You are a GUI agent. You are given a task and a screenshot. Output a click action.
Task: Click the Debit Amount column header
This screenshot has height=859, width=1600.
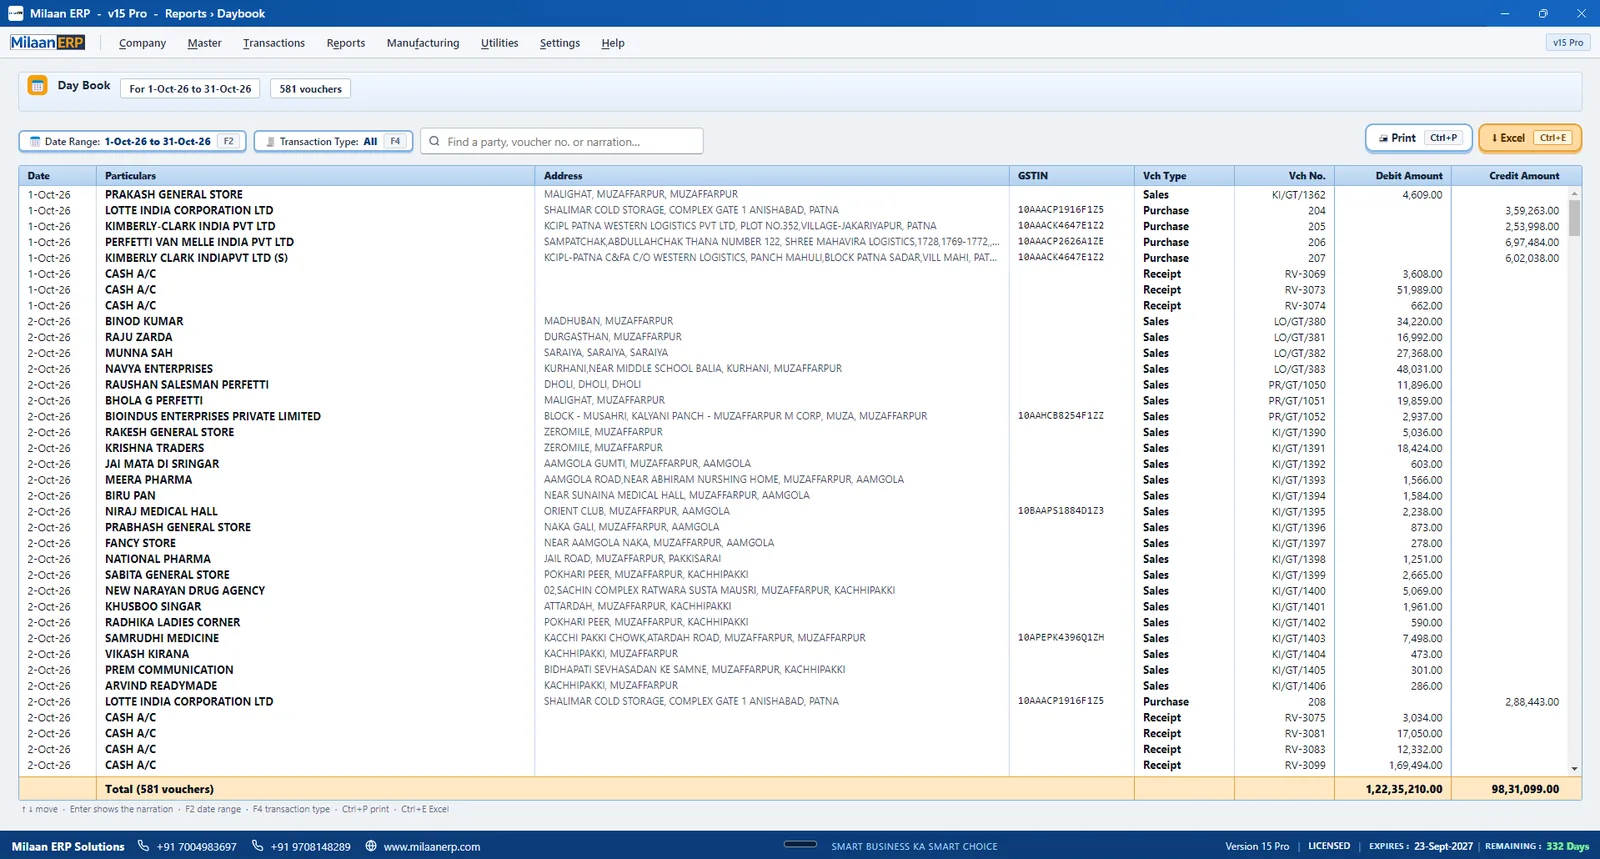coord(1392,176)
